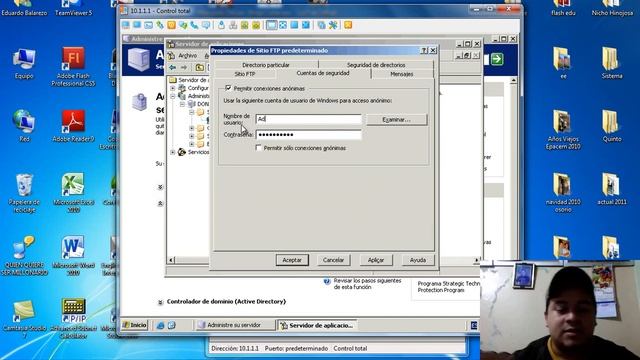Click the Administre su servidor scrollbar up arrow

pos(513,80)
